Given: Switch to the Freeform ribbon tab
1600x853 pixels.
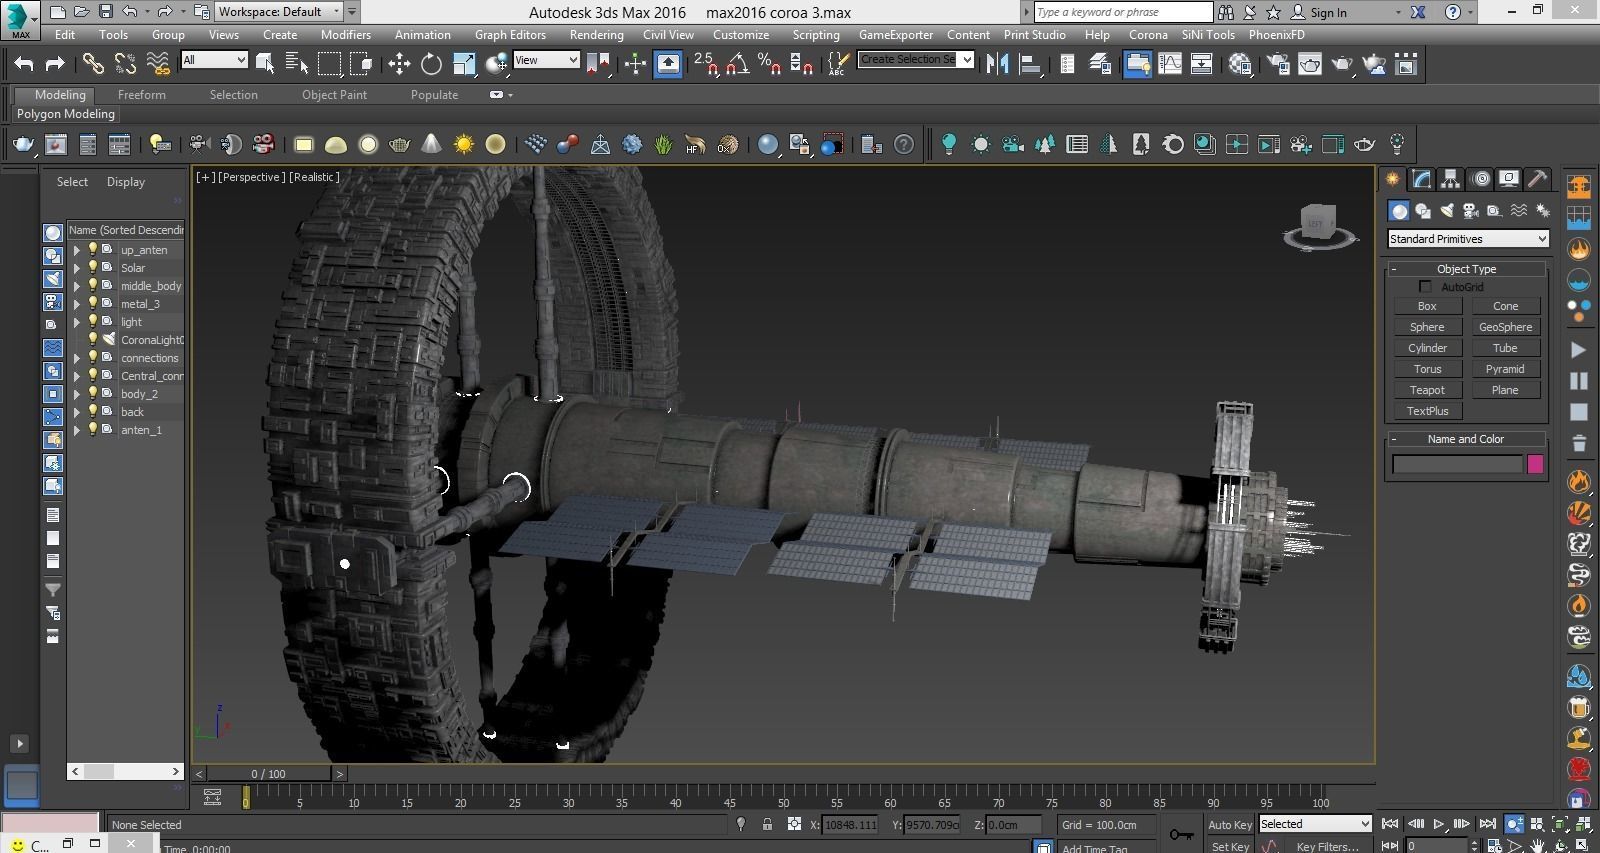Looking at the screenshot, I should point(142,95).
